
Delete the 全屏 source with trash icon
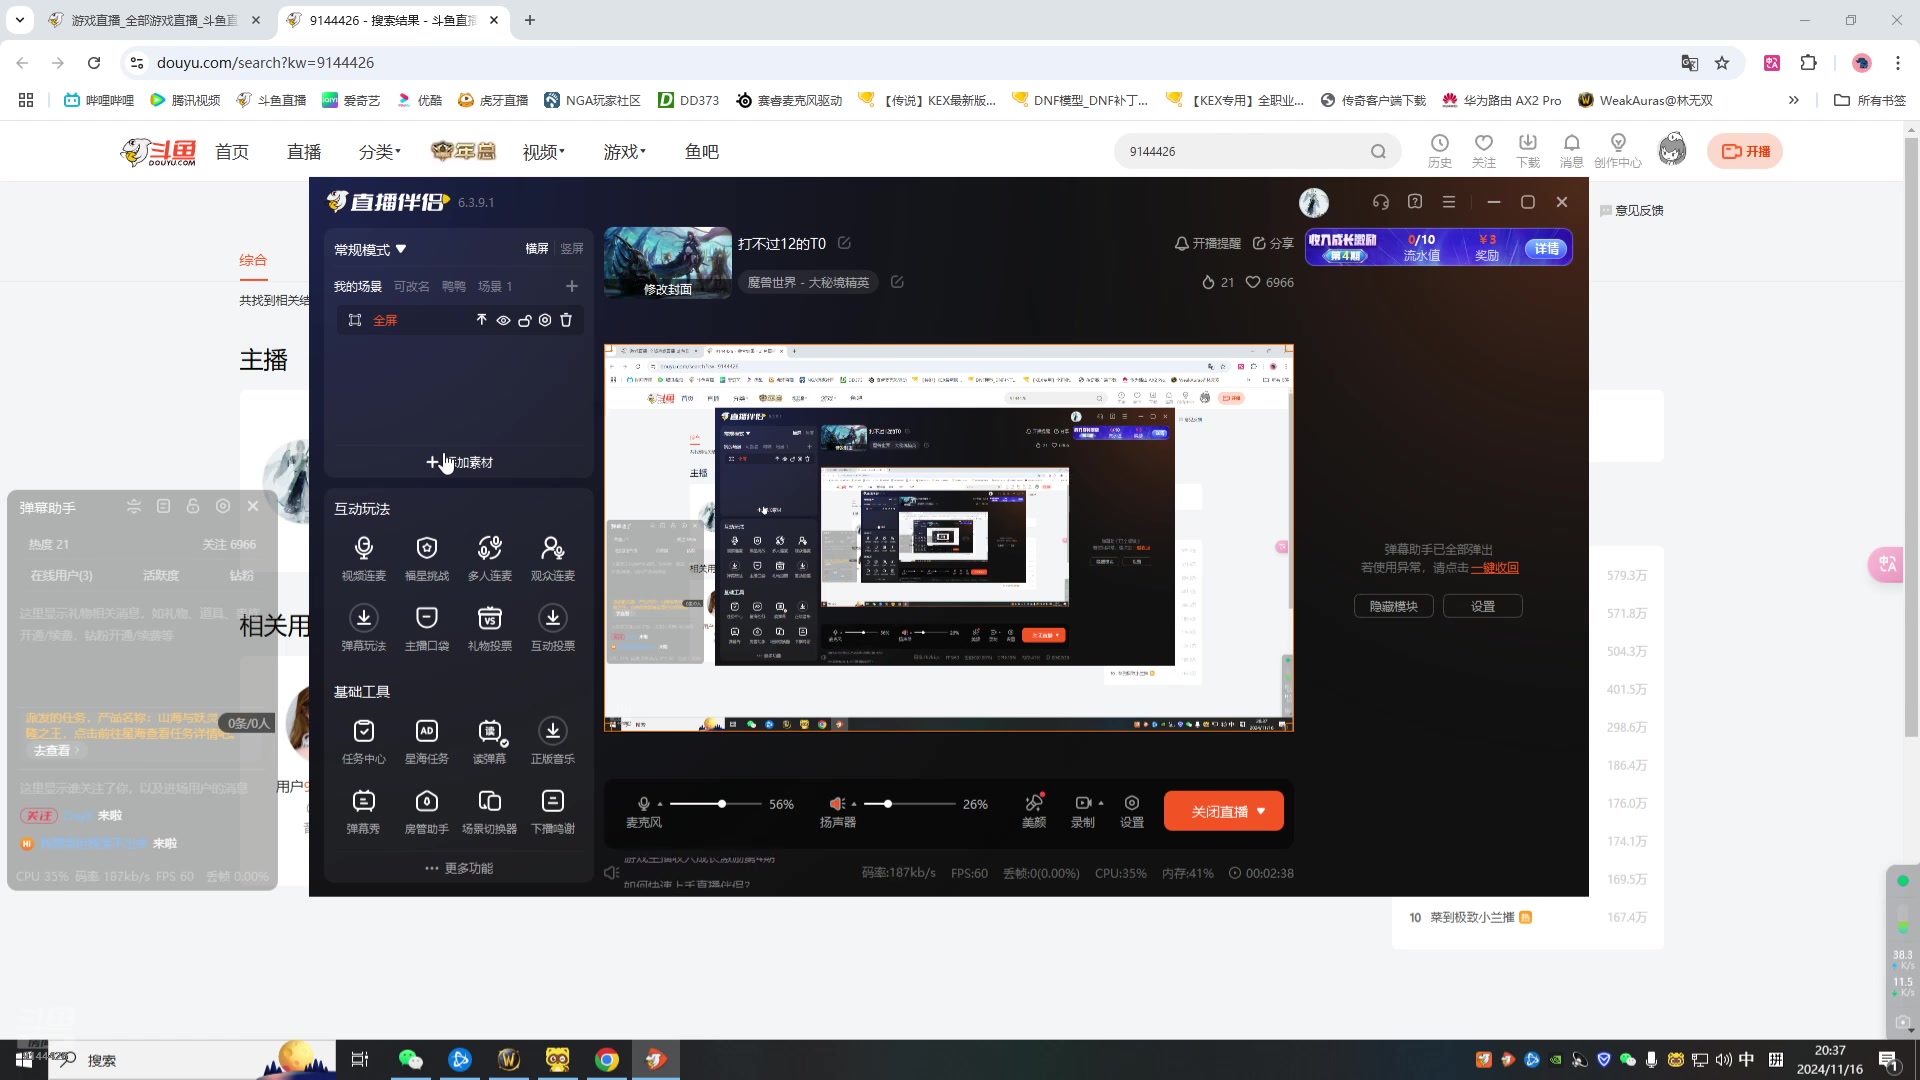click(566, 320)
